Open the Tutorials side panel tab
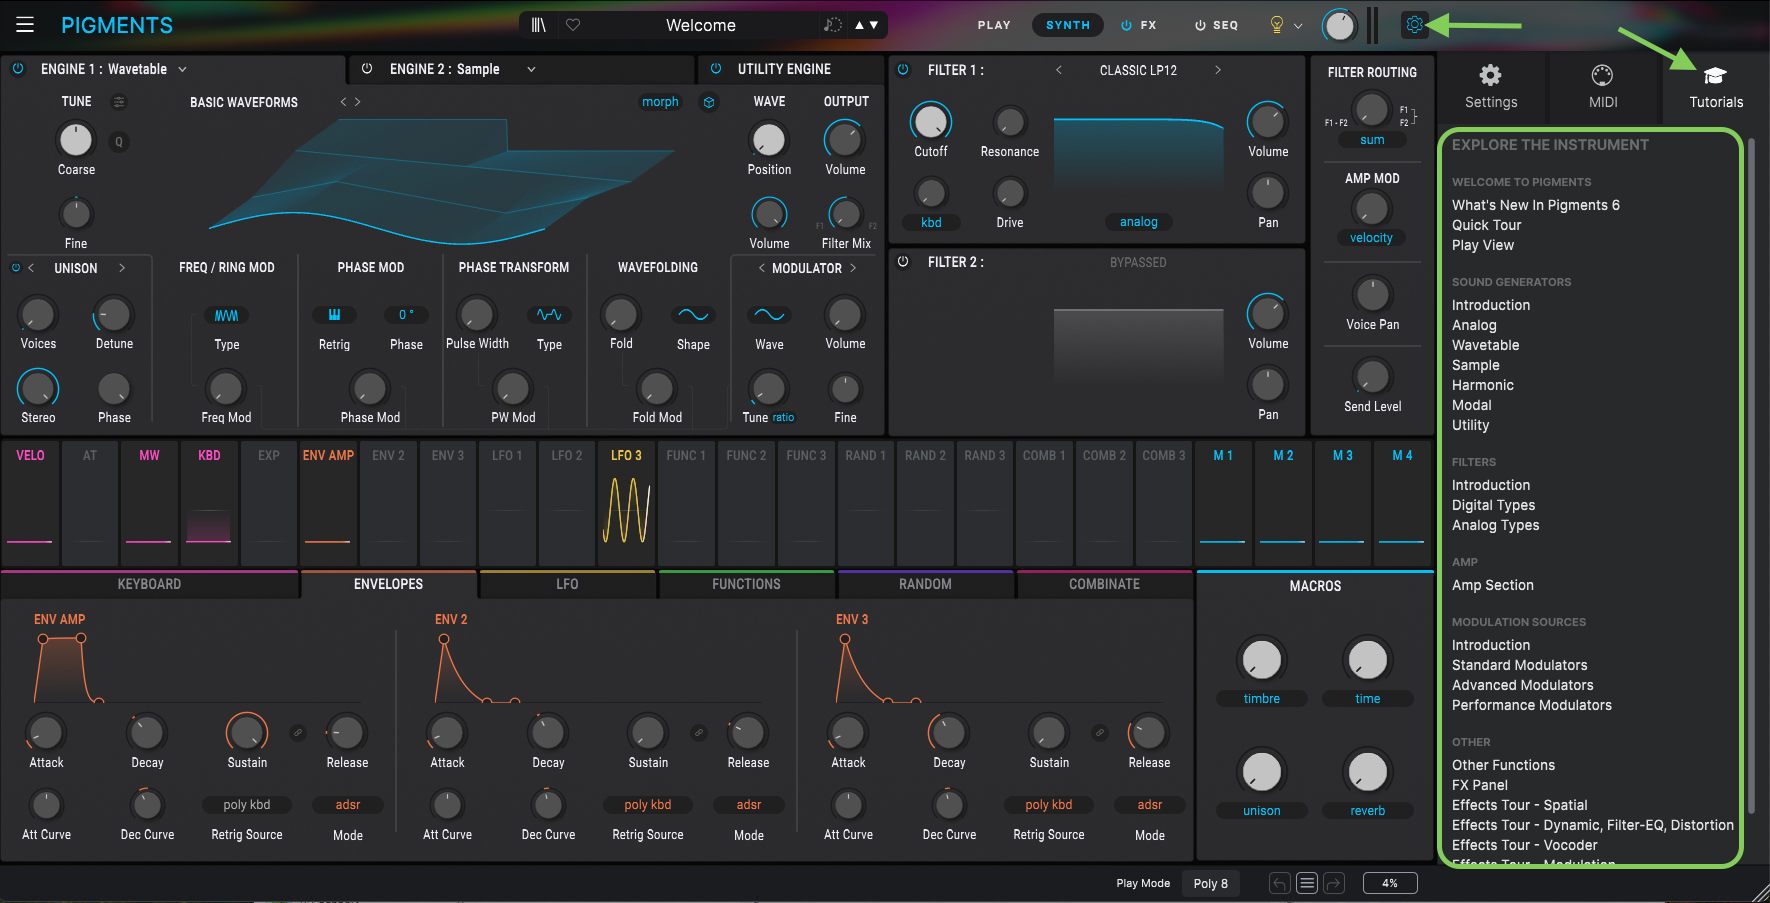Image resolution: width=1770 pixels, height=903 pixels. click(x=1715, y=86)
